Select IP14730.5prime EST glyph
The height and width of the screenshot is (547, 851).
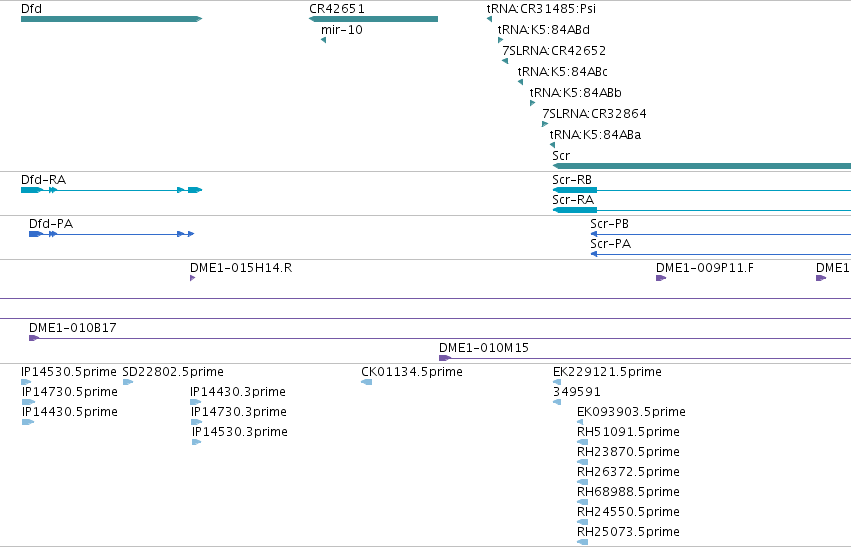[28, 402]
